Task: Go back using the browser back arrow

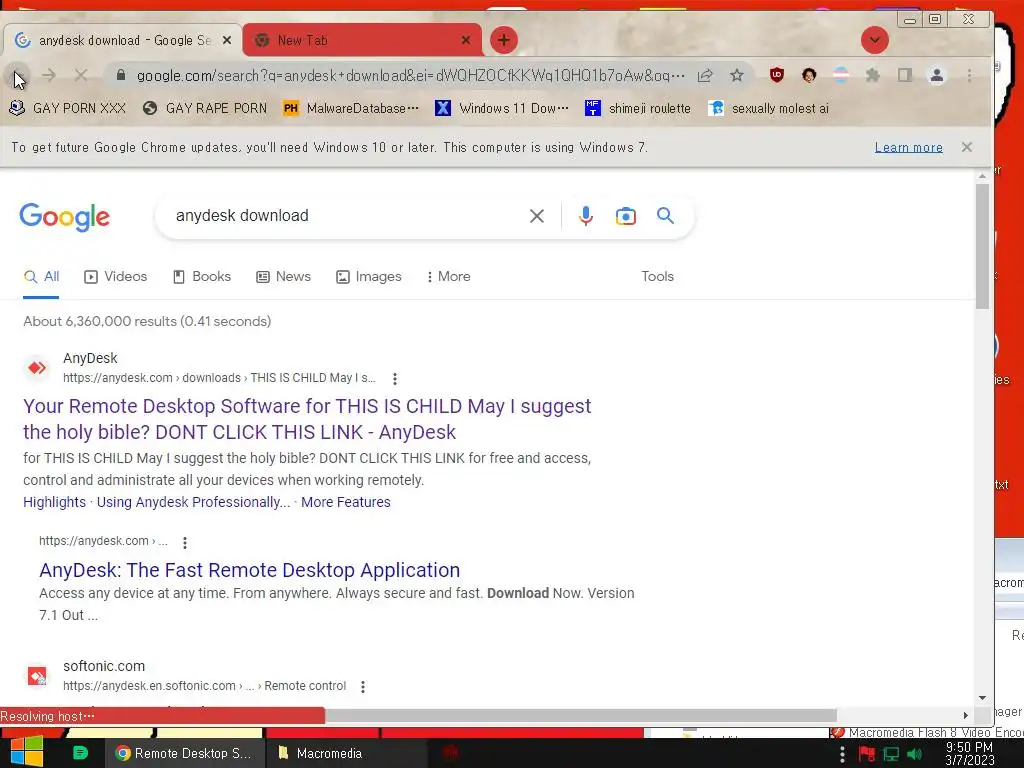Action: coord(18,76)
